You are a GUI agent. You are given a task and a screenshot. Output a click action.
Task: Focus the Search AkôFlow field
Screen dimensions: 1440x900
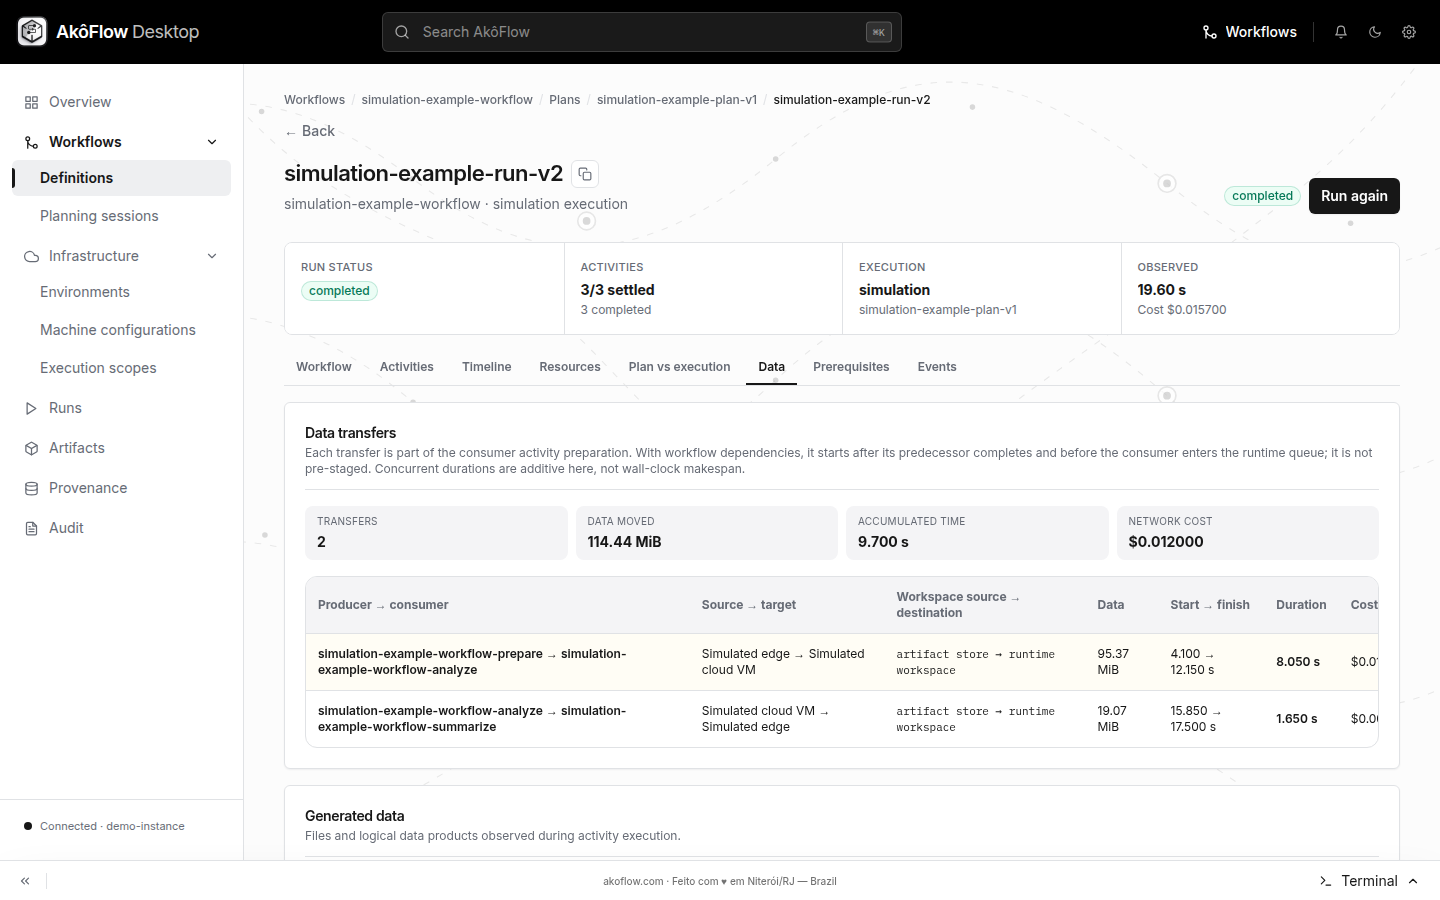point(642,32)
